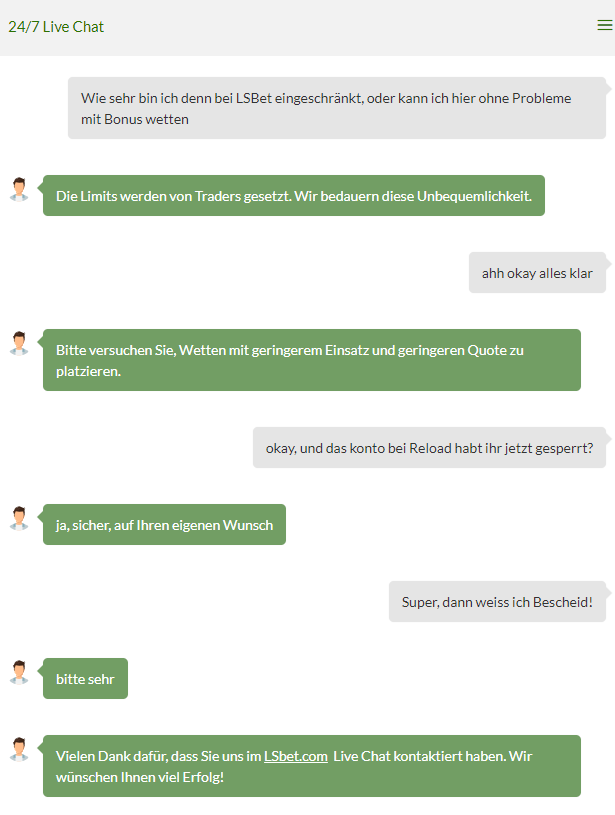Select the 'Bitte versuchen Sie, Wetten' message bubble
The image size is (615, 815).
312,360
